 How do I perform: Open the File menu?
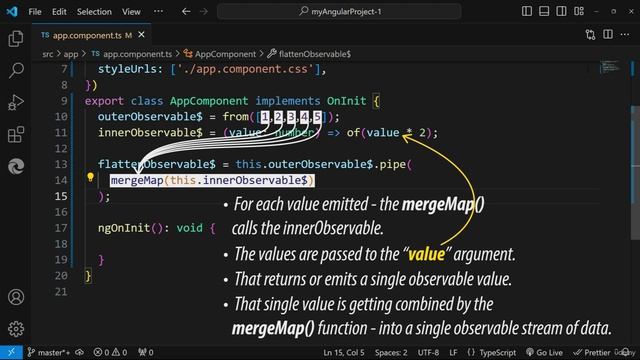click(x=35, y=12)
